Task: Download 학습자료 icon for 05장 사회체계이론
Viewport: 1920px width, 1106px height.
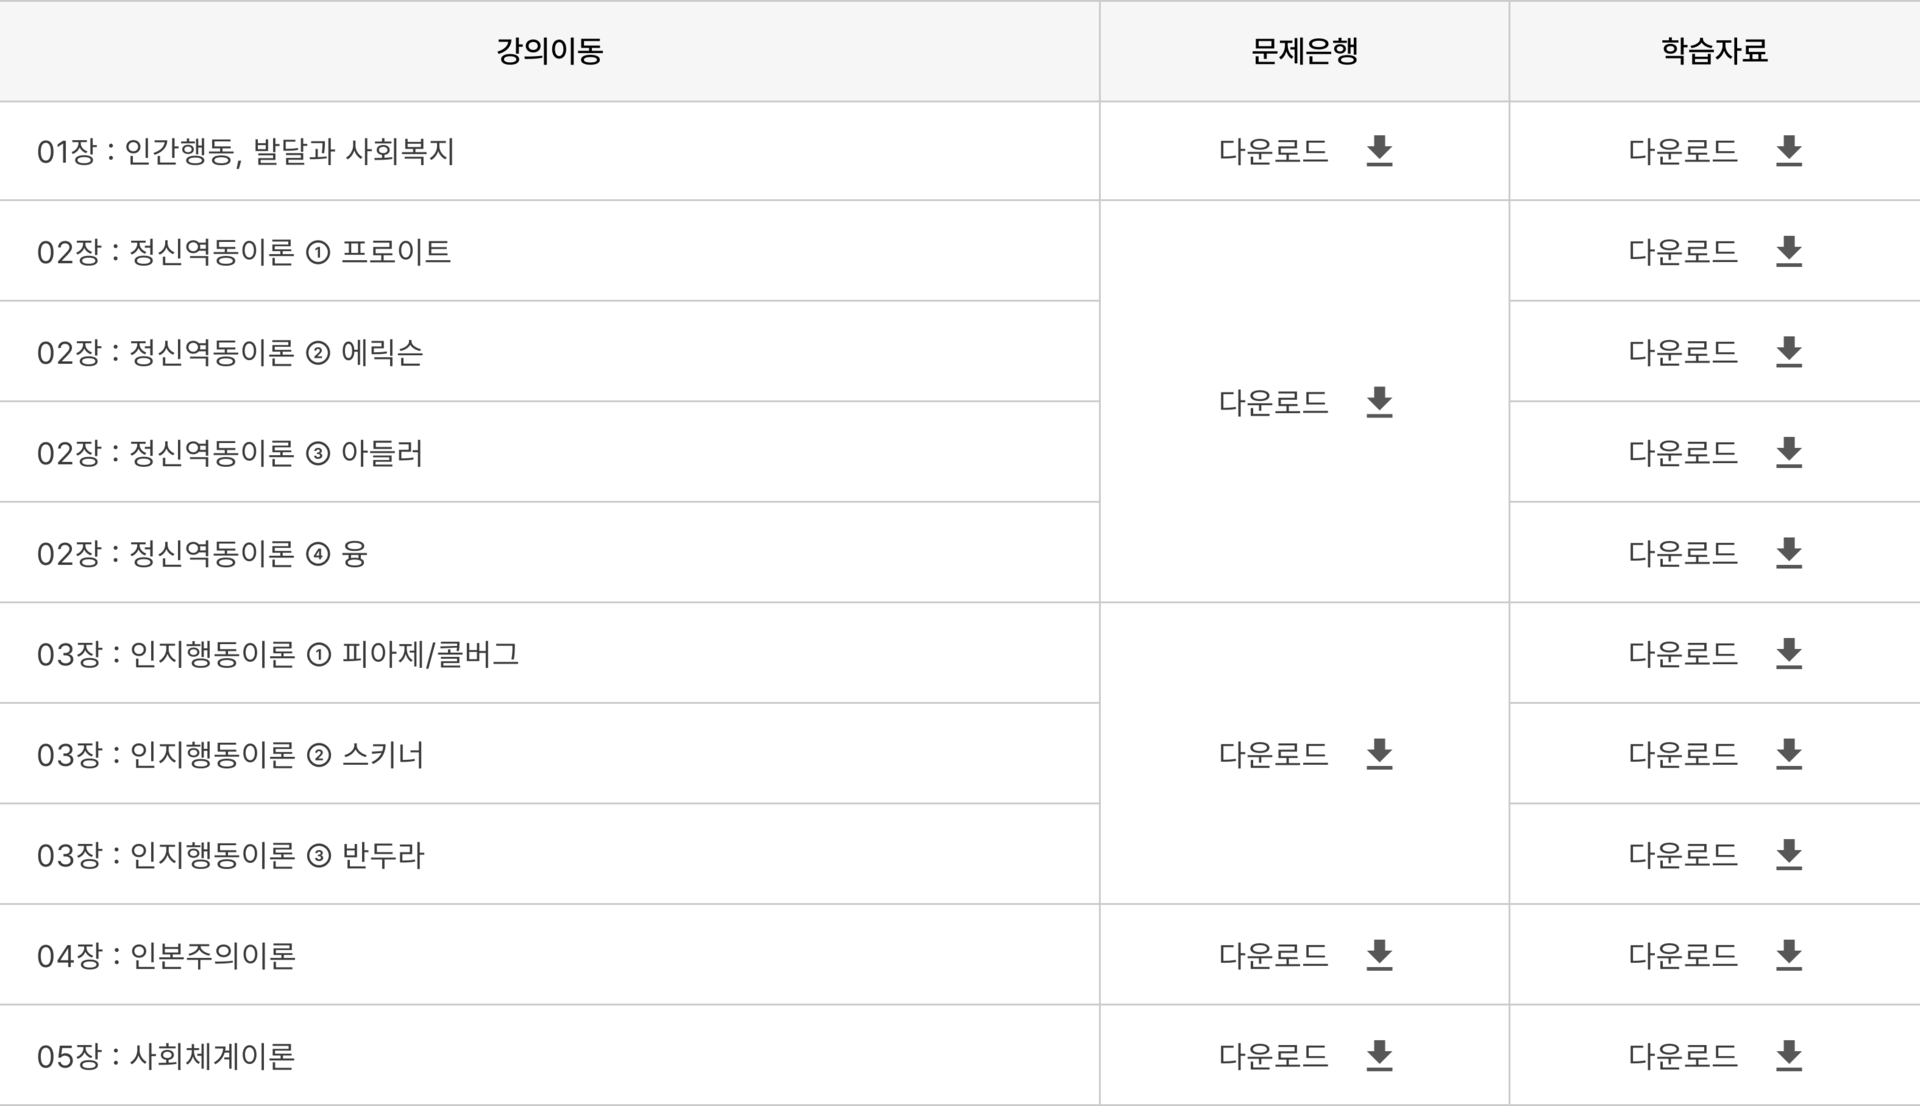Action: [1789, 1055]
